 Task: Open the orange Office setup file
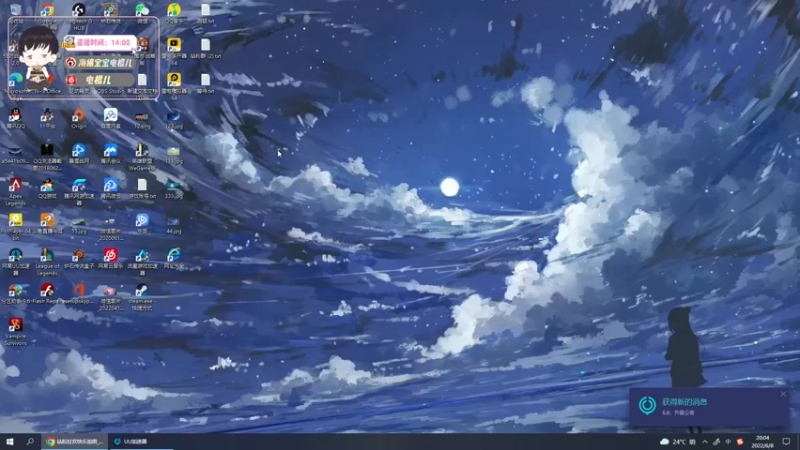[x=79, y=290]
